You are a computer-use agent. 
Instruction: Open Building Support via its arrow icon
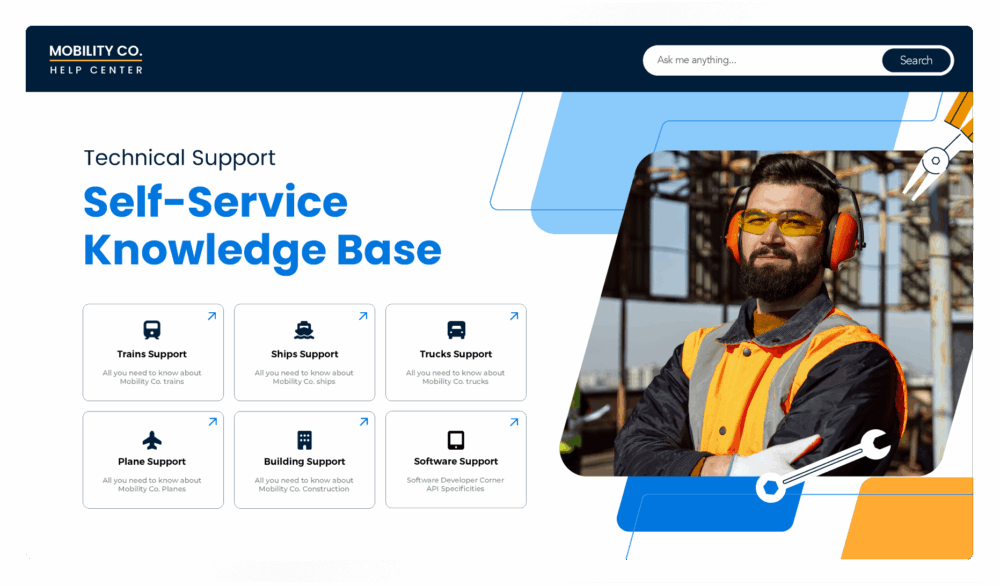click(x=362, y=422)
